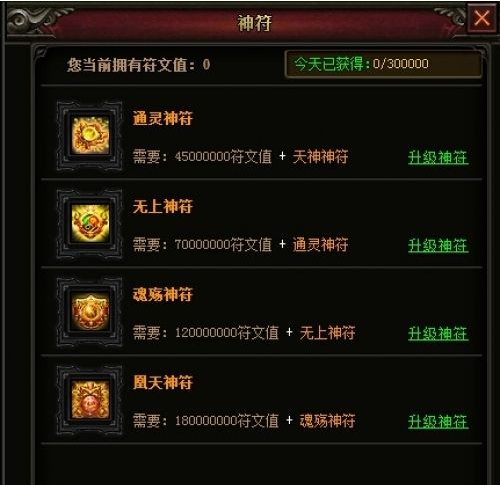
Task: Click 升级神符 link in the 魂殇神符 row
Action: click(438, 333)
